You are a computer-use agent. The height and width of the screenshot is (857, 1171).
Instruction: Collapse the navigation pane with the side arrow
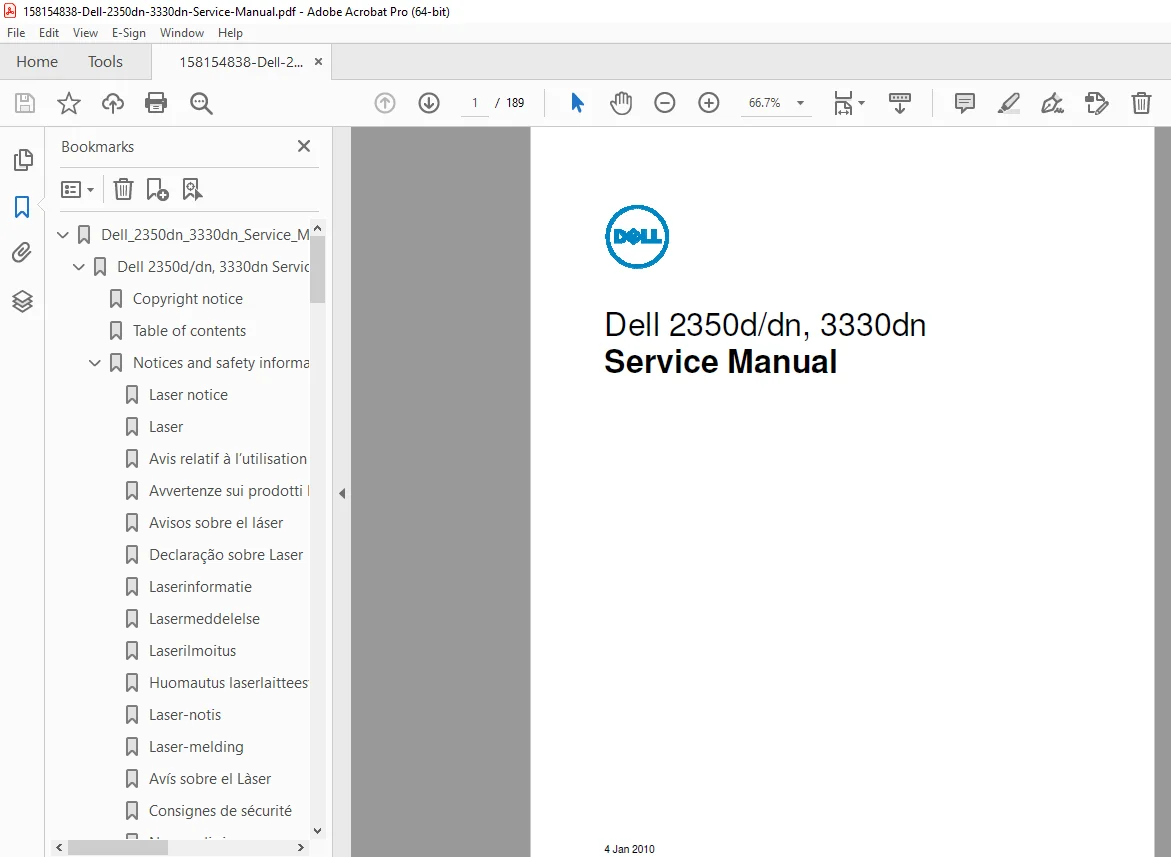point(342,493)
